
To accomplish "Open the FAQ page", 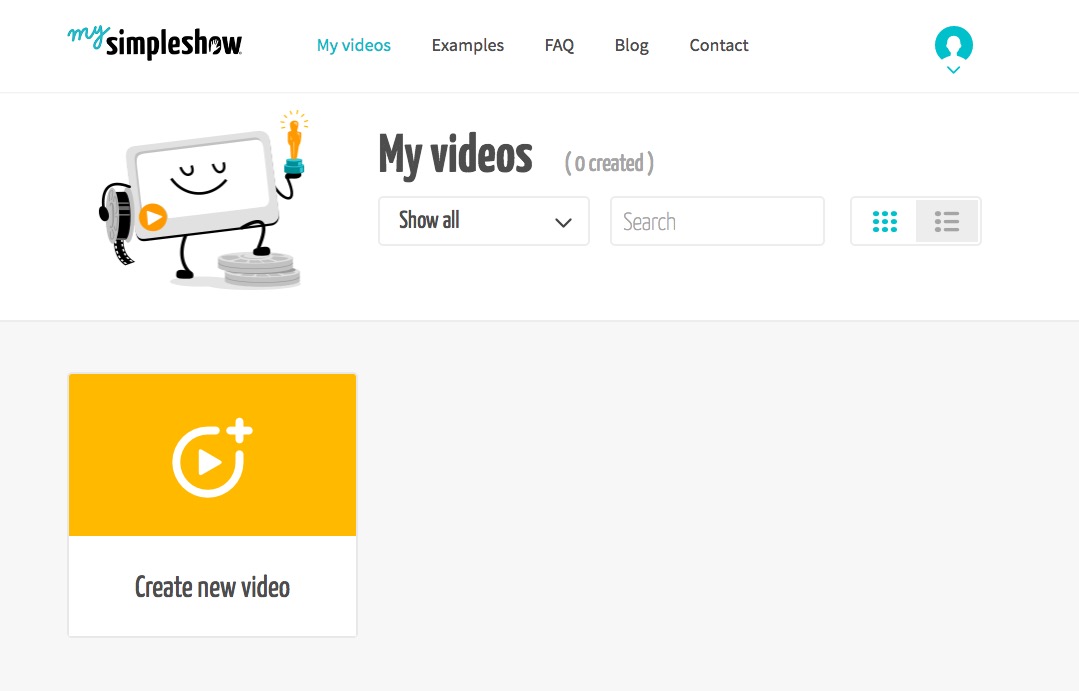I will [x=559, y=45].
